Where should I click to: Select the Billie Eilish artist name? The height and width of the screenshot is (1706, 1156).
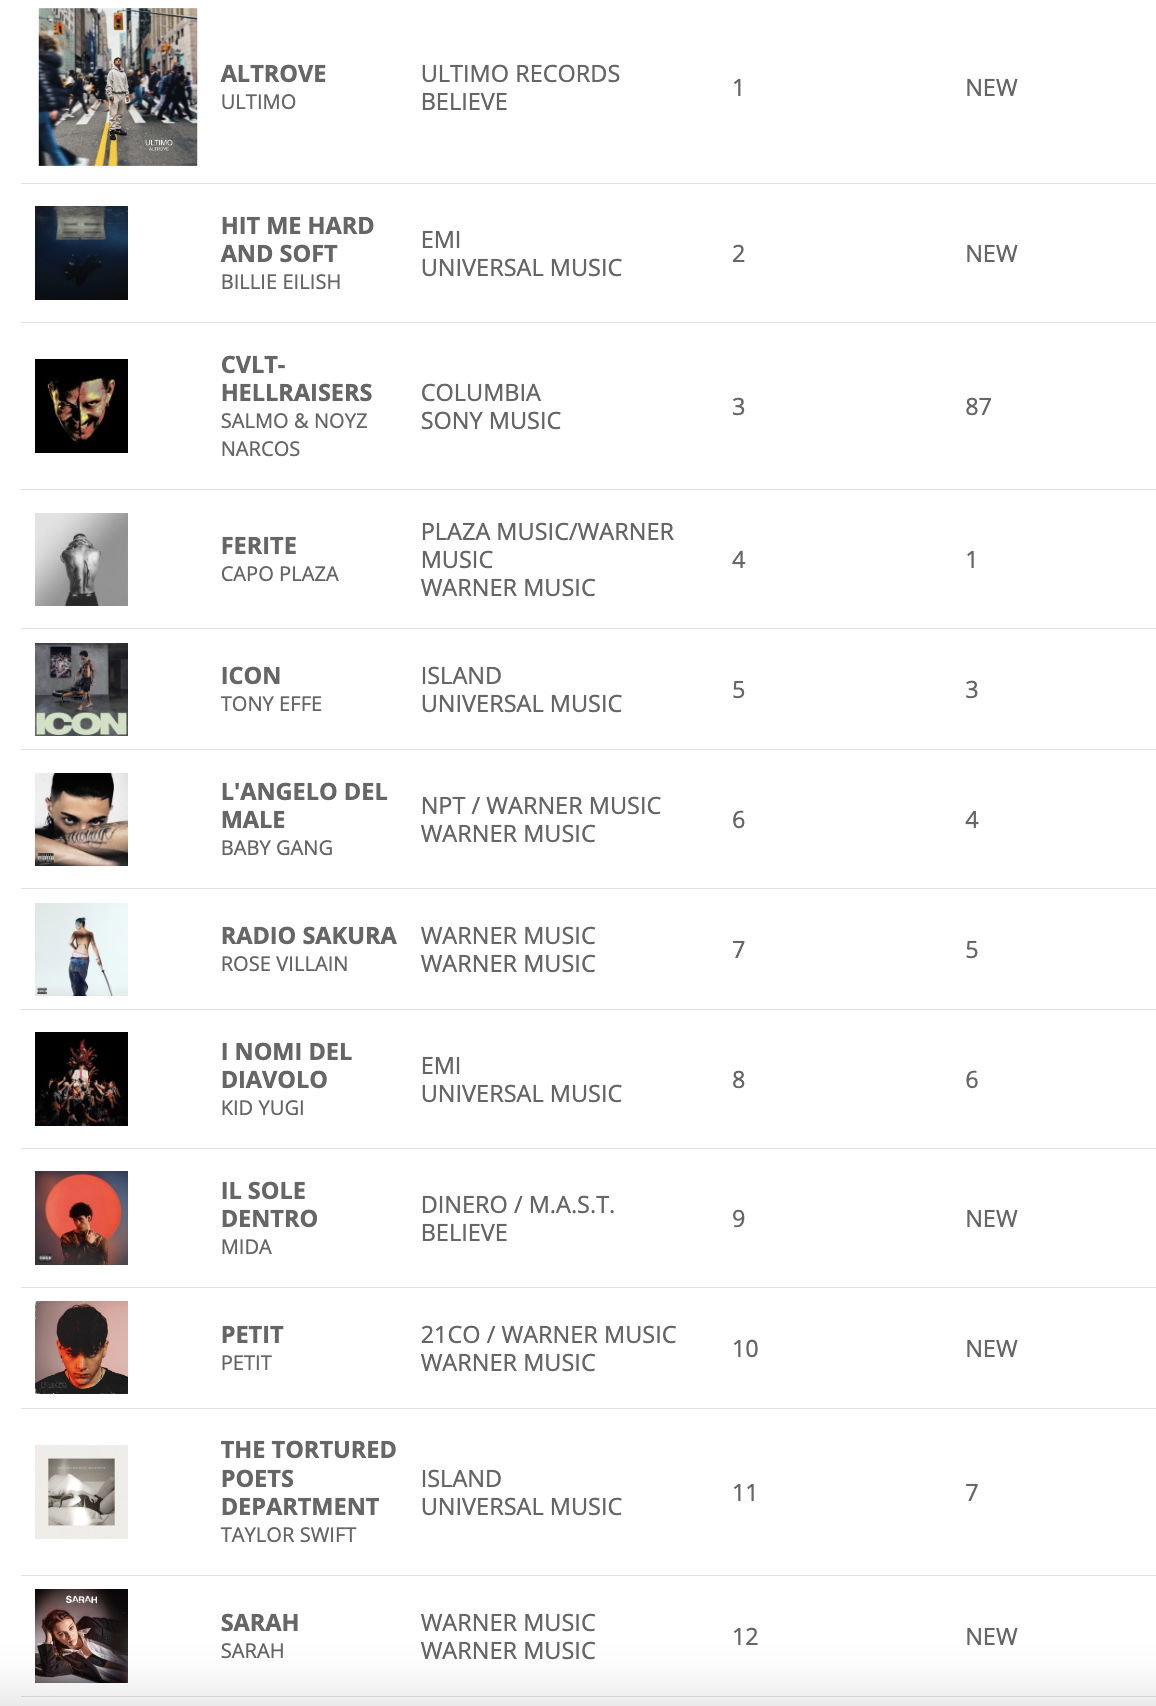pos(280,282)
